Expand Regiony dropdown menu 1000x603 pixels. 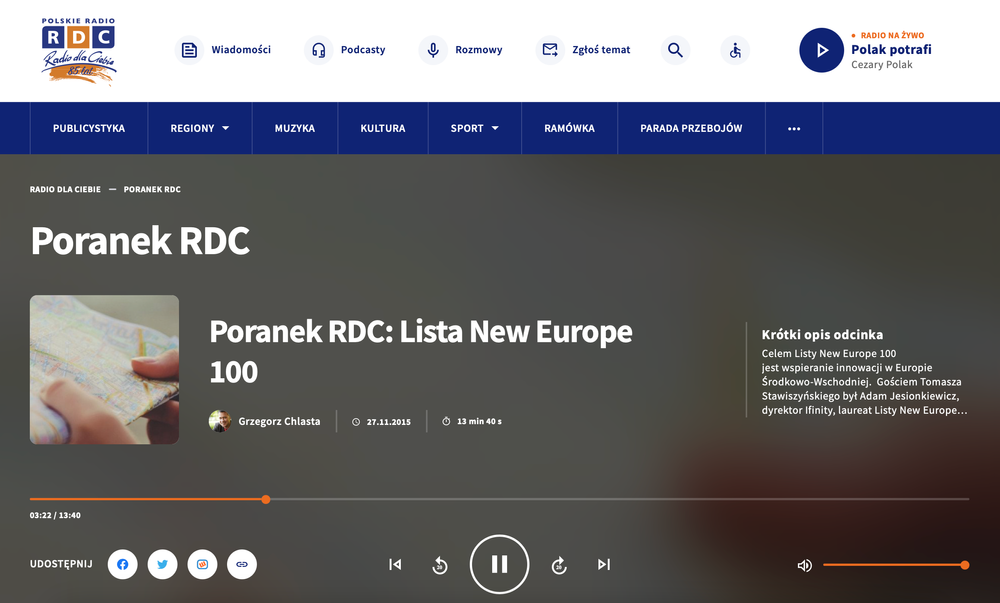200,128
